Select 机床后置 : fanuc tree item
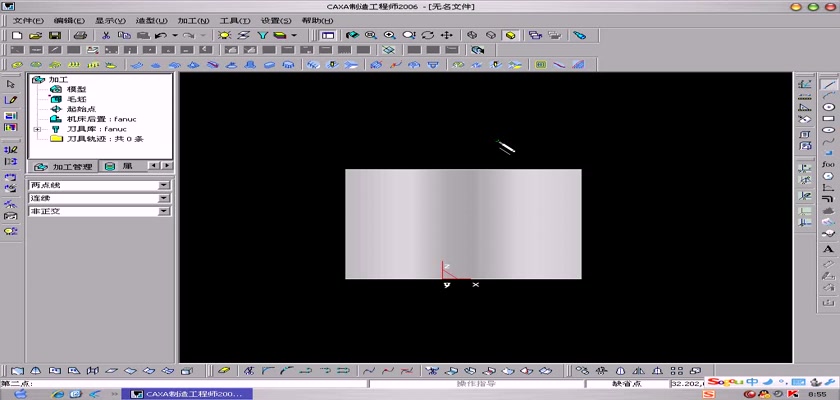The image size is (840, 400). (102, 119)
